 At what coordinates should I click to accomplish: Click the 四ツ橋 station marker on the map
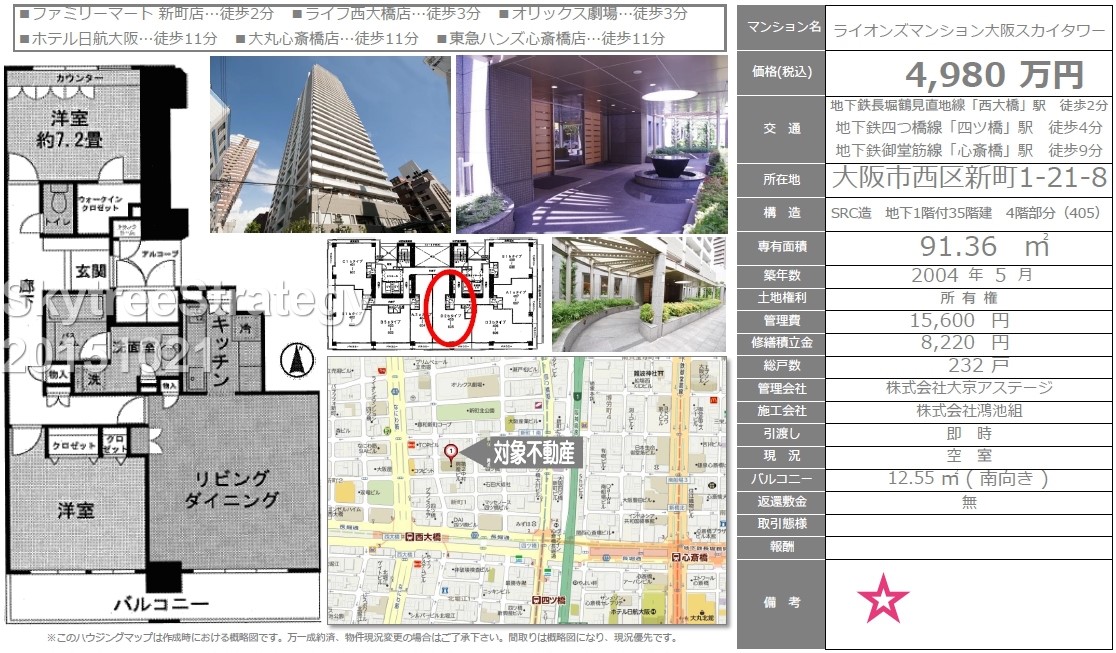click(547, 601)
